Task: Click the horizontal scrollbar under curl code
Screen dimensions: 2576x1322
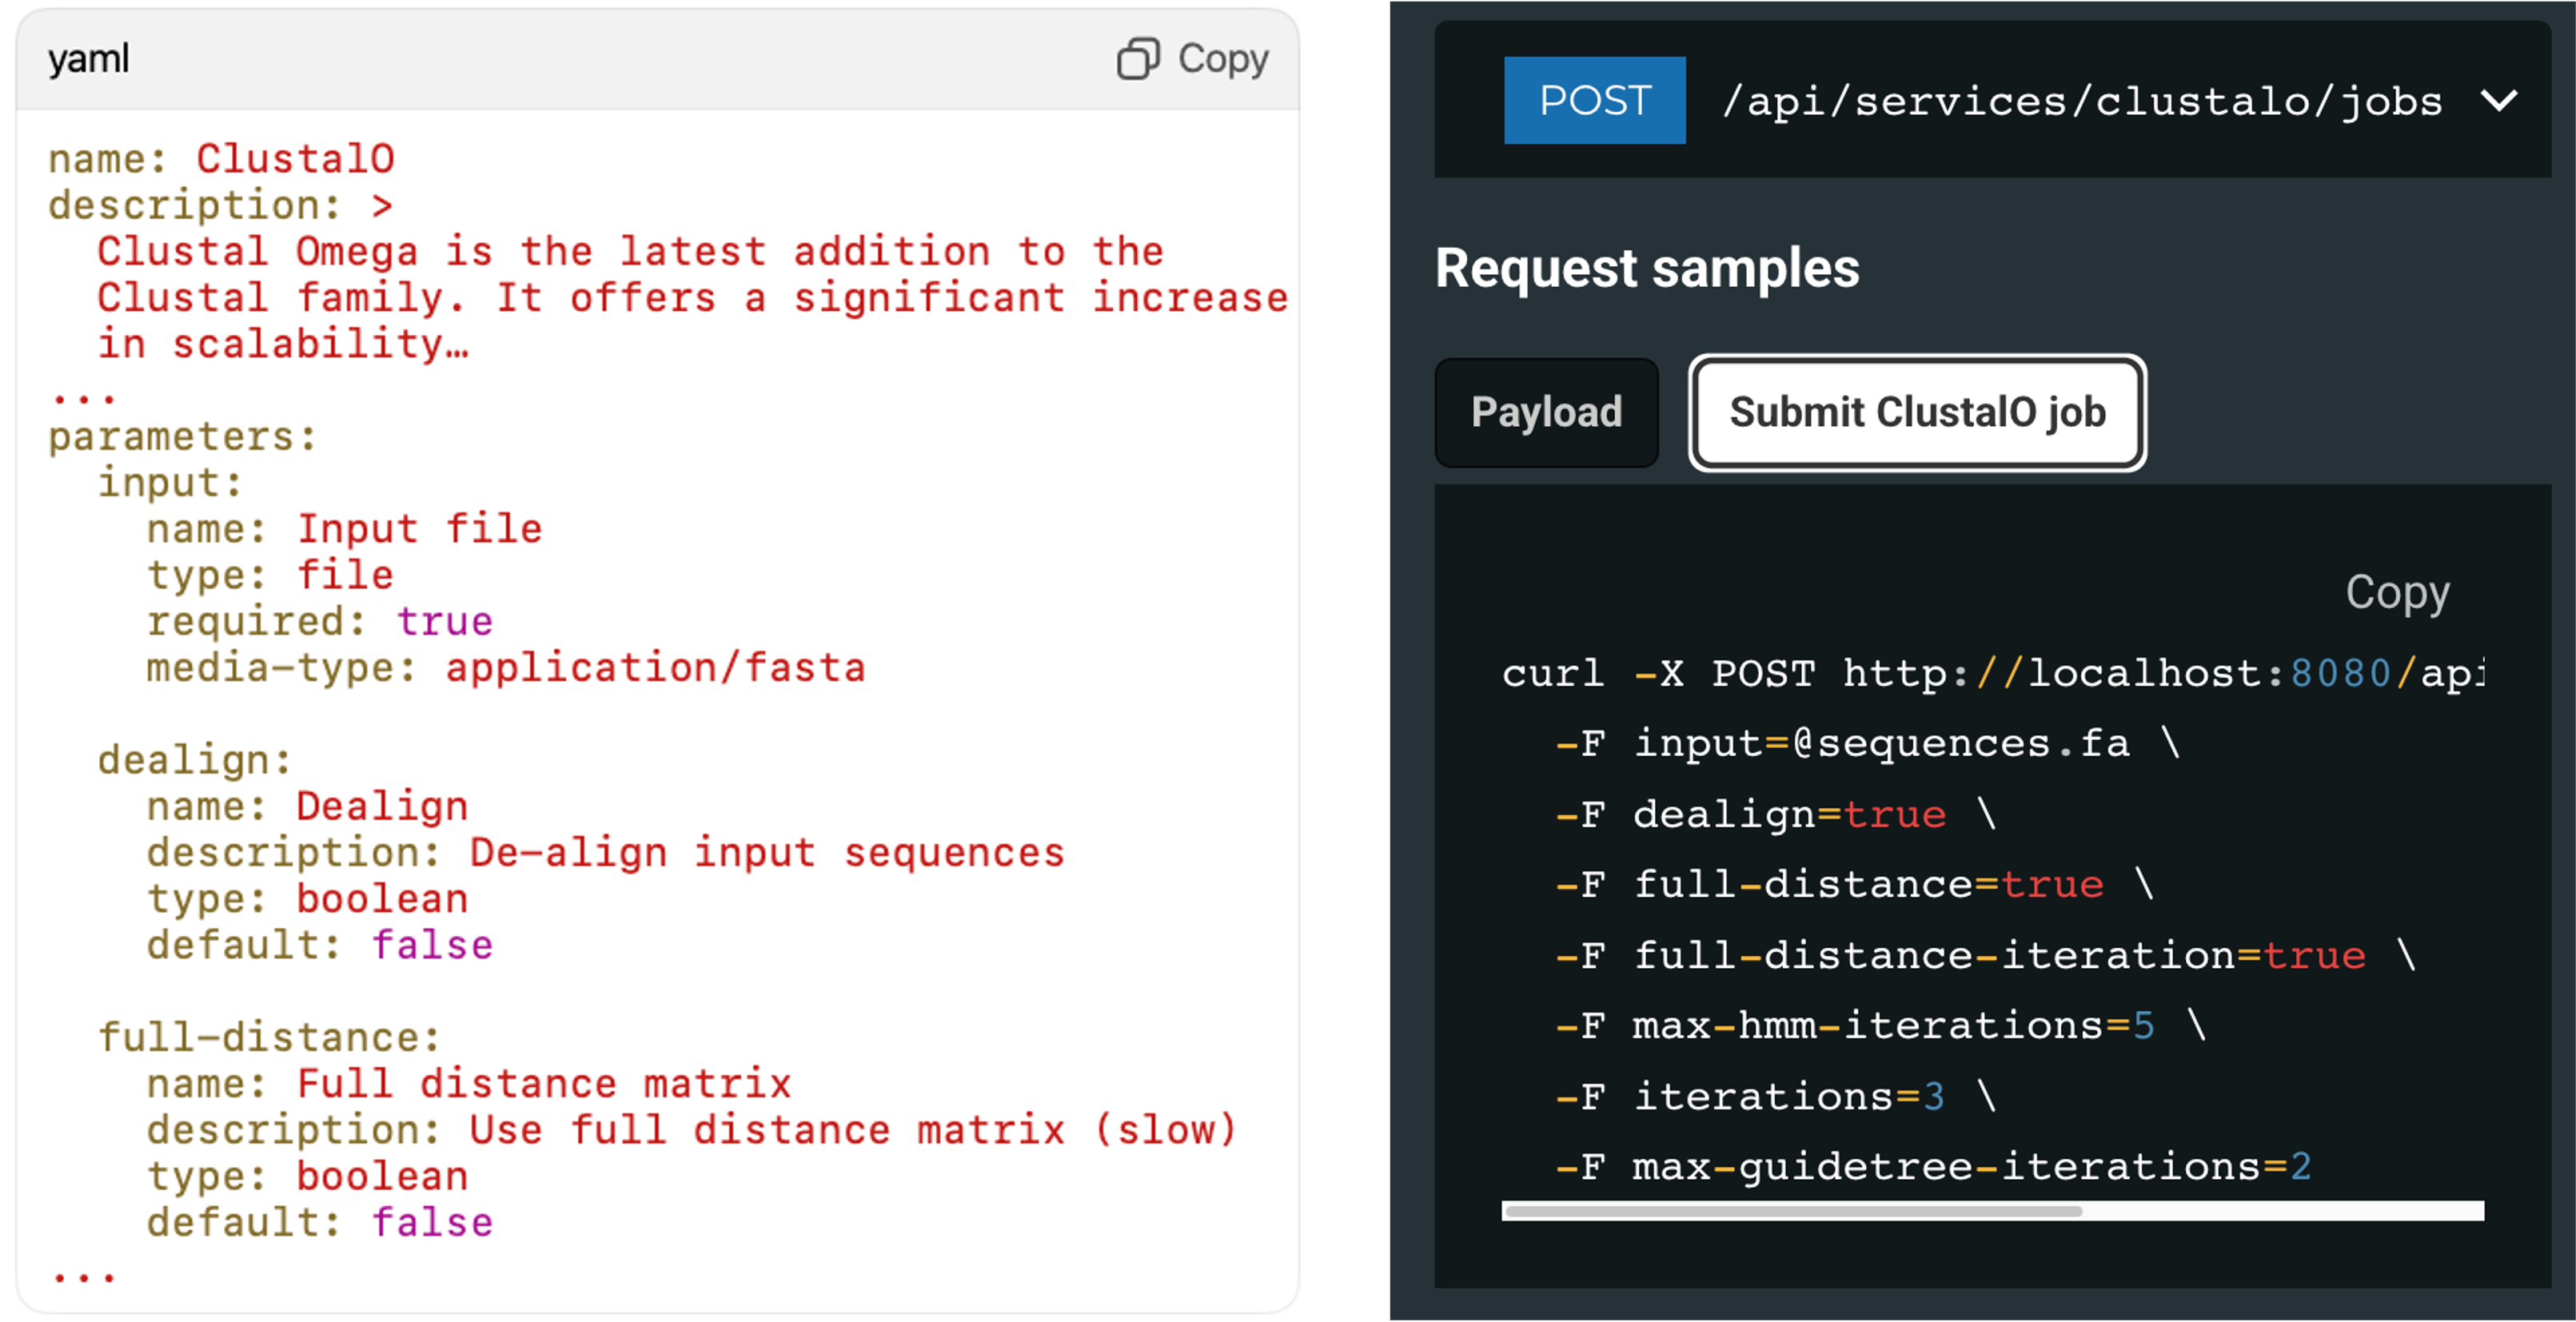Action: tap(1793, 1211)
